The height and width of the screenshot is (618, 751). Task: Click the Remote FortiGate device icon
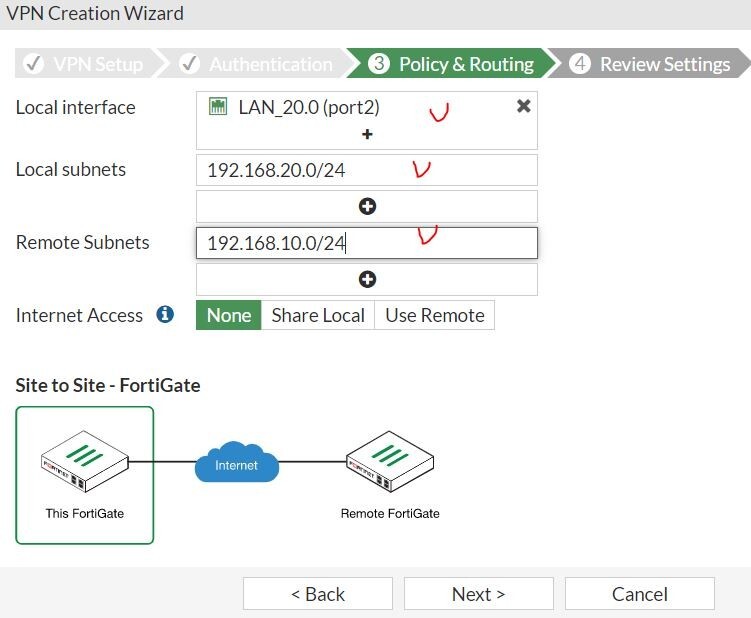pyautogui.click(x=390, y=461)
